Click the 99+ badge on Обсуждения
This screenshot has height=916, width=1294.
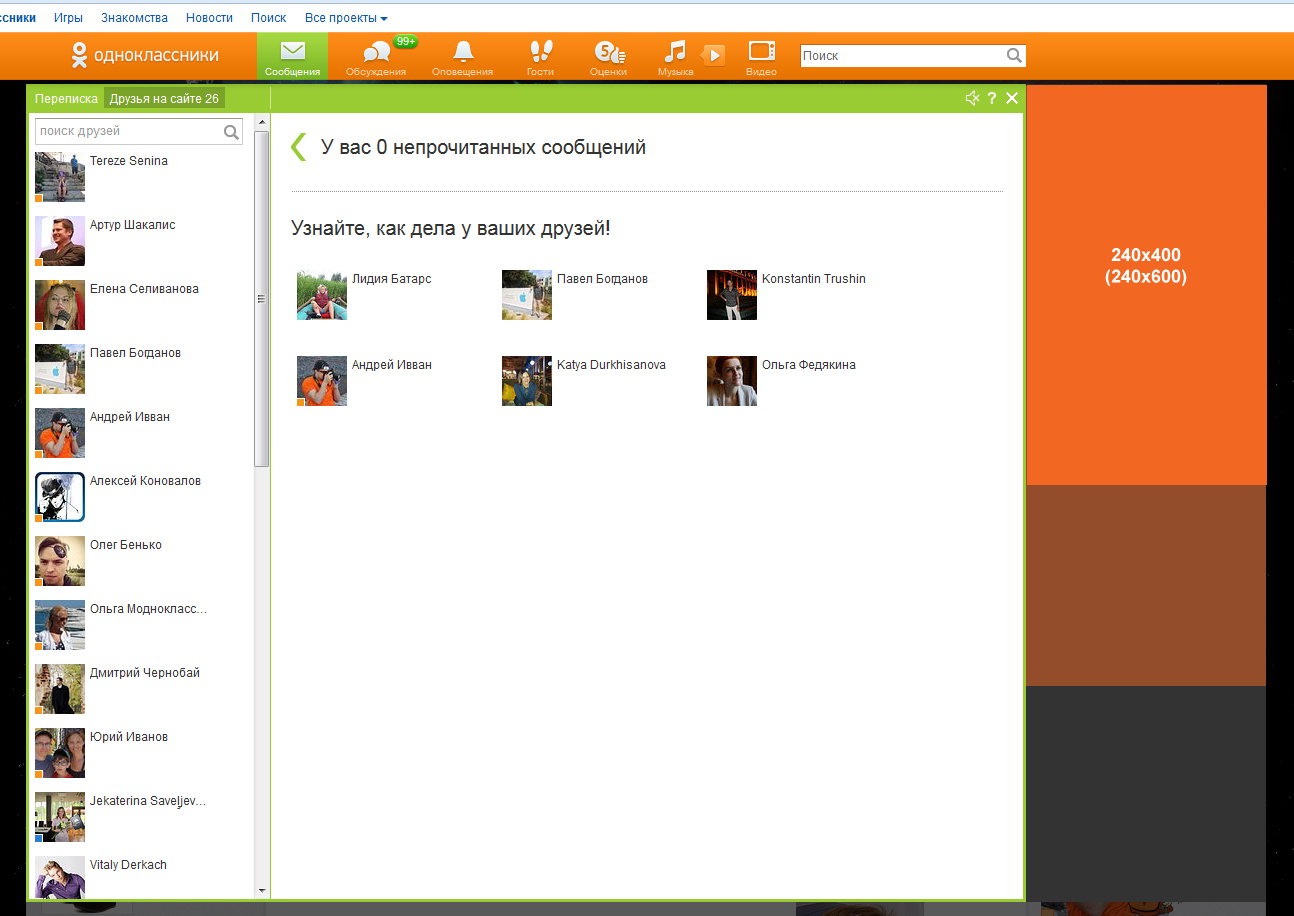(x=405, y=41)
